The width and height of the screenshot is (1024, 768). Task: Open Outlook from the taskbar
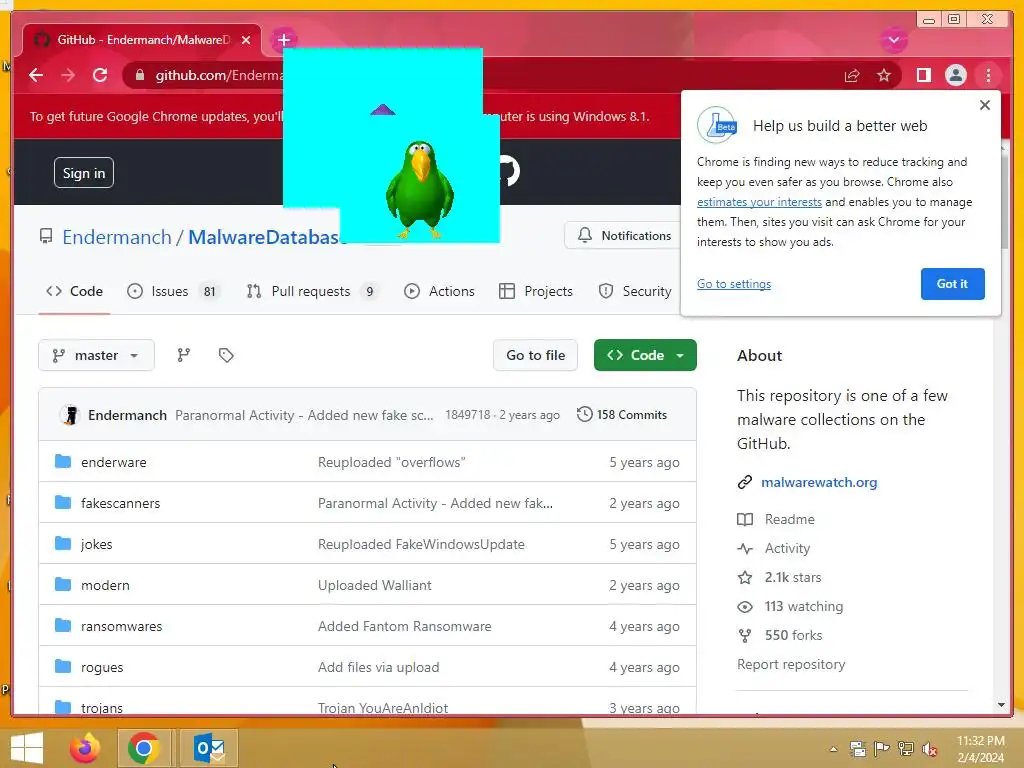click(209, 748)
